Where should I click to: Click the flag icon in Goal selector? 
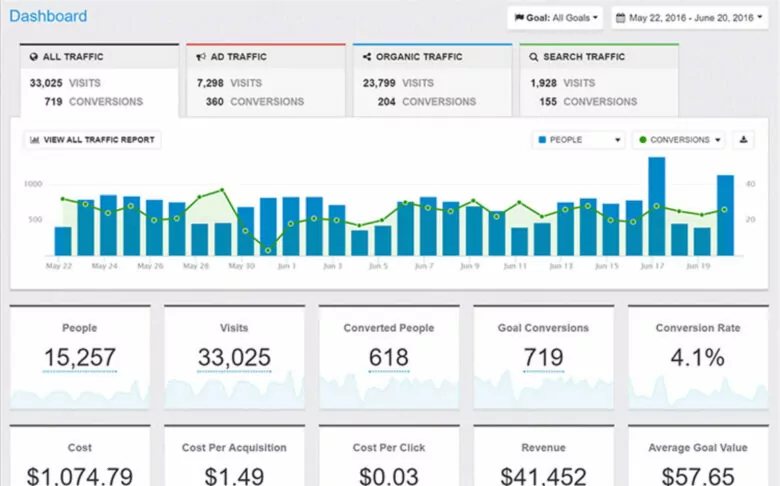(x=518, y=18)
